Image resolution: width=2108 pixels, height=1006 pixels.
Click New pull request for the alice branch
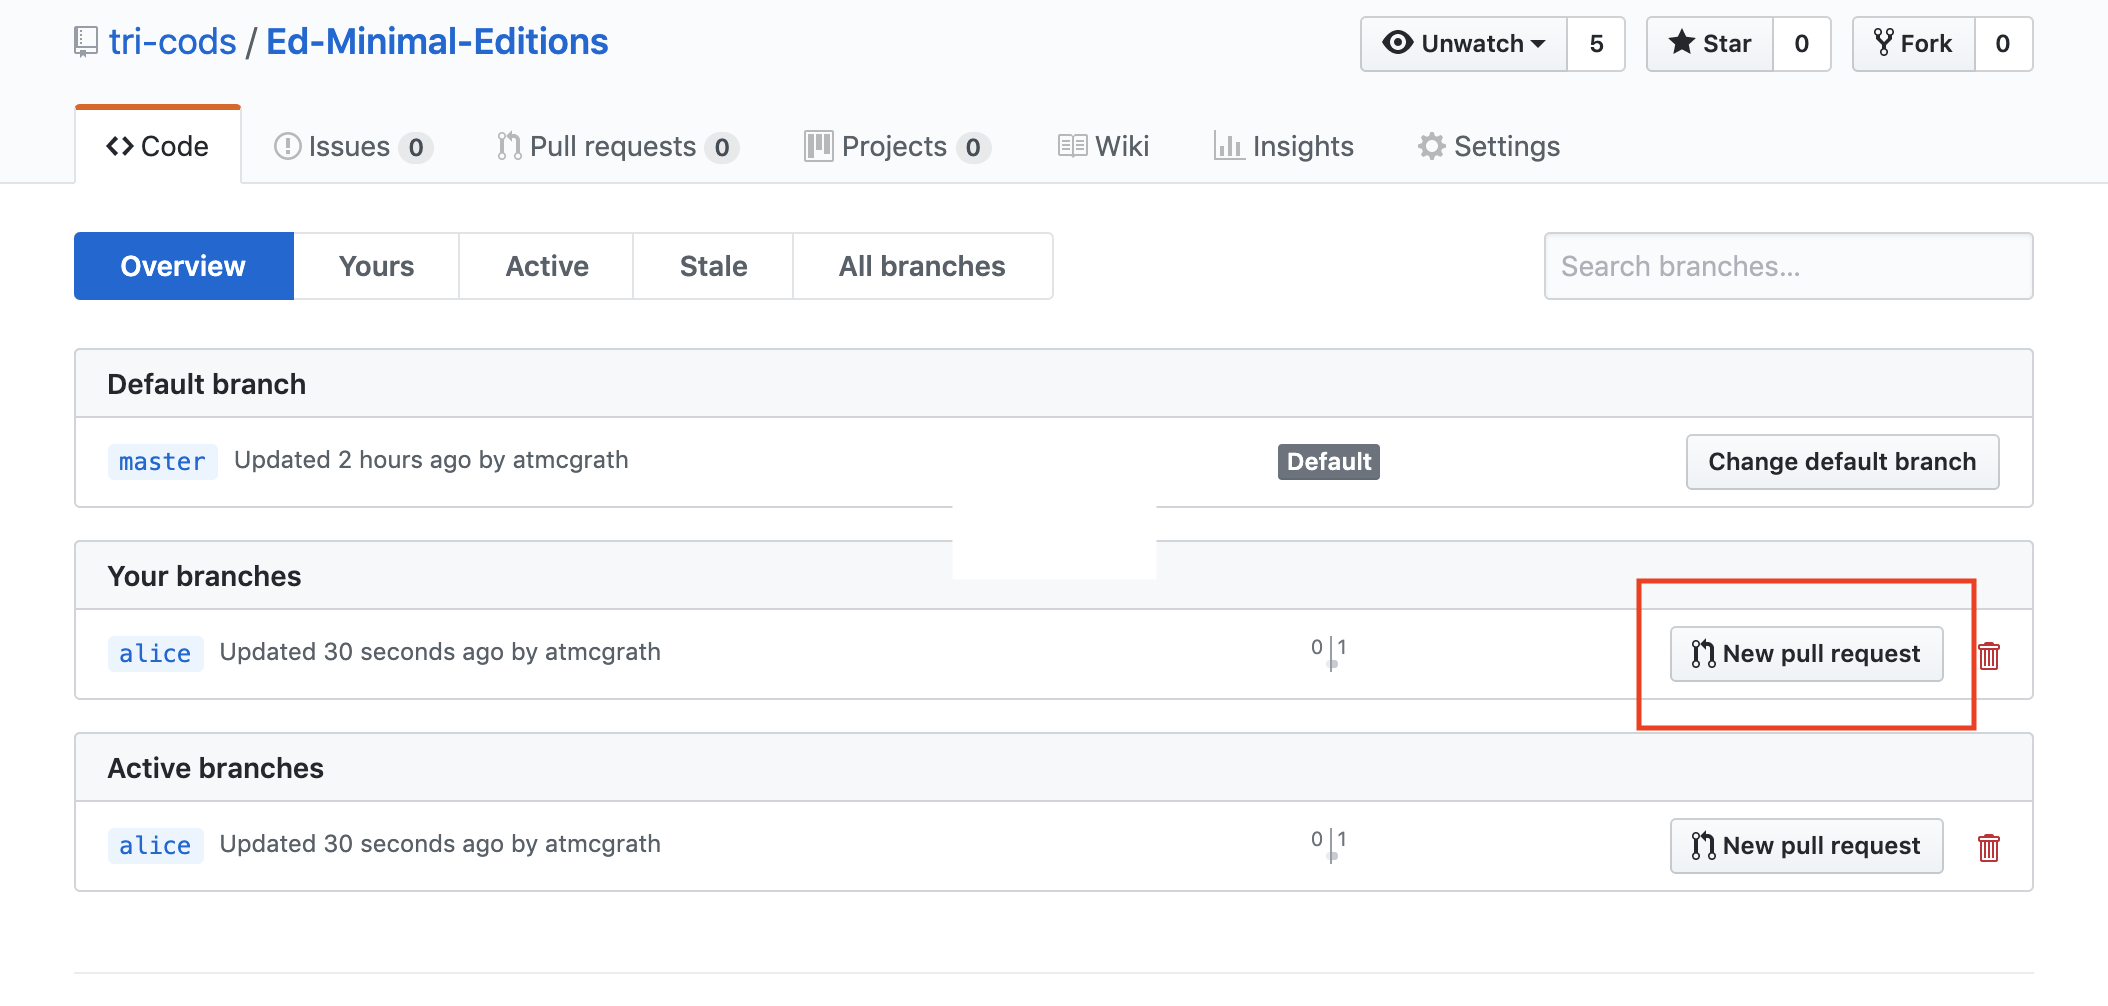(x=1806, y=653)
